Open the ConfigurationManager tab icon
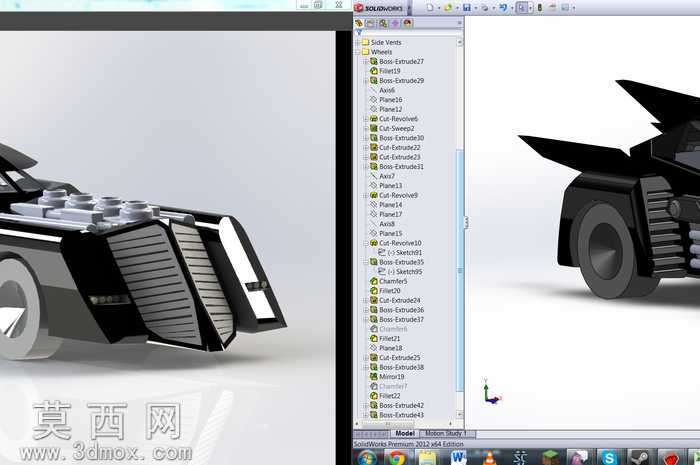Image resolution: width=700 pixels, height=465 pixels. point(383,23)
